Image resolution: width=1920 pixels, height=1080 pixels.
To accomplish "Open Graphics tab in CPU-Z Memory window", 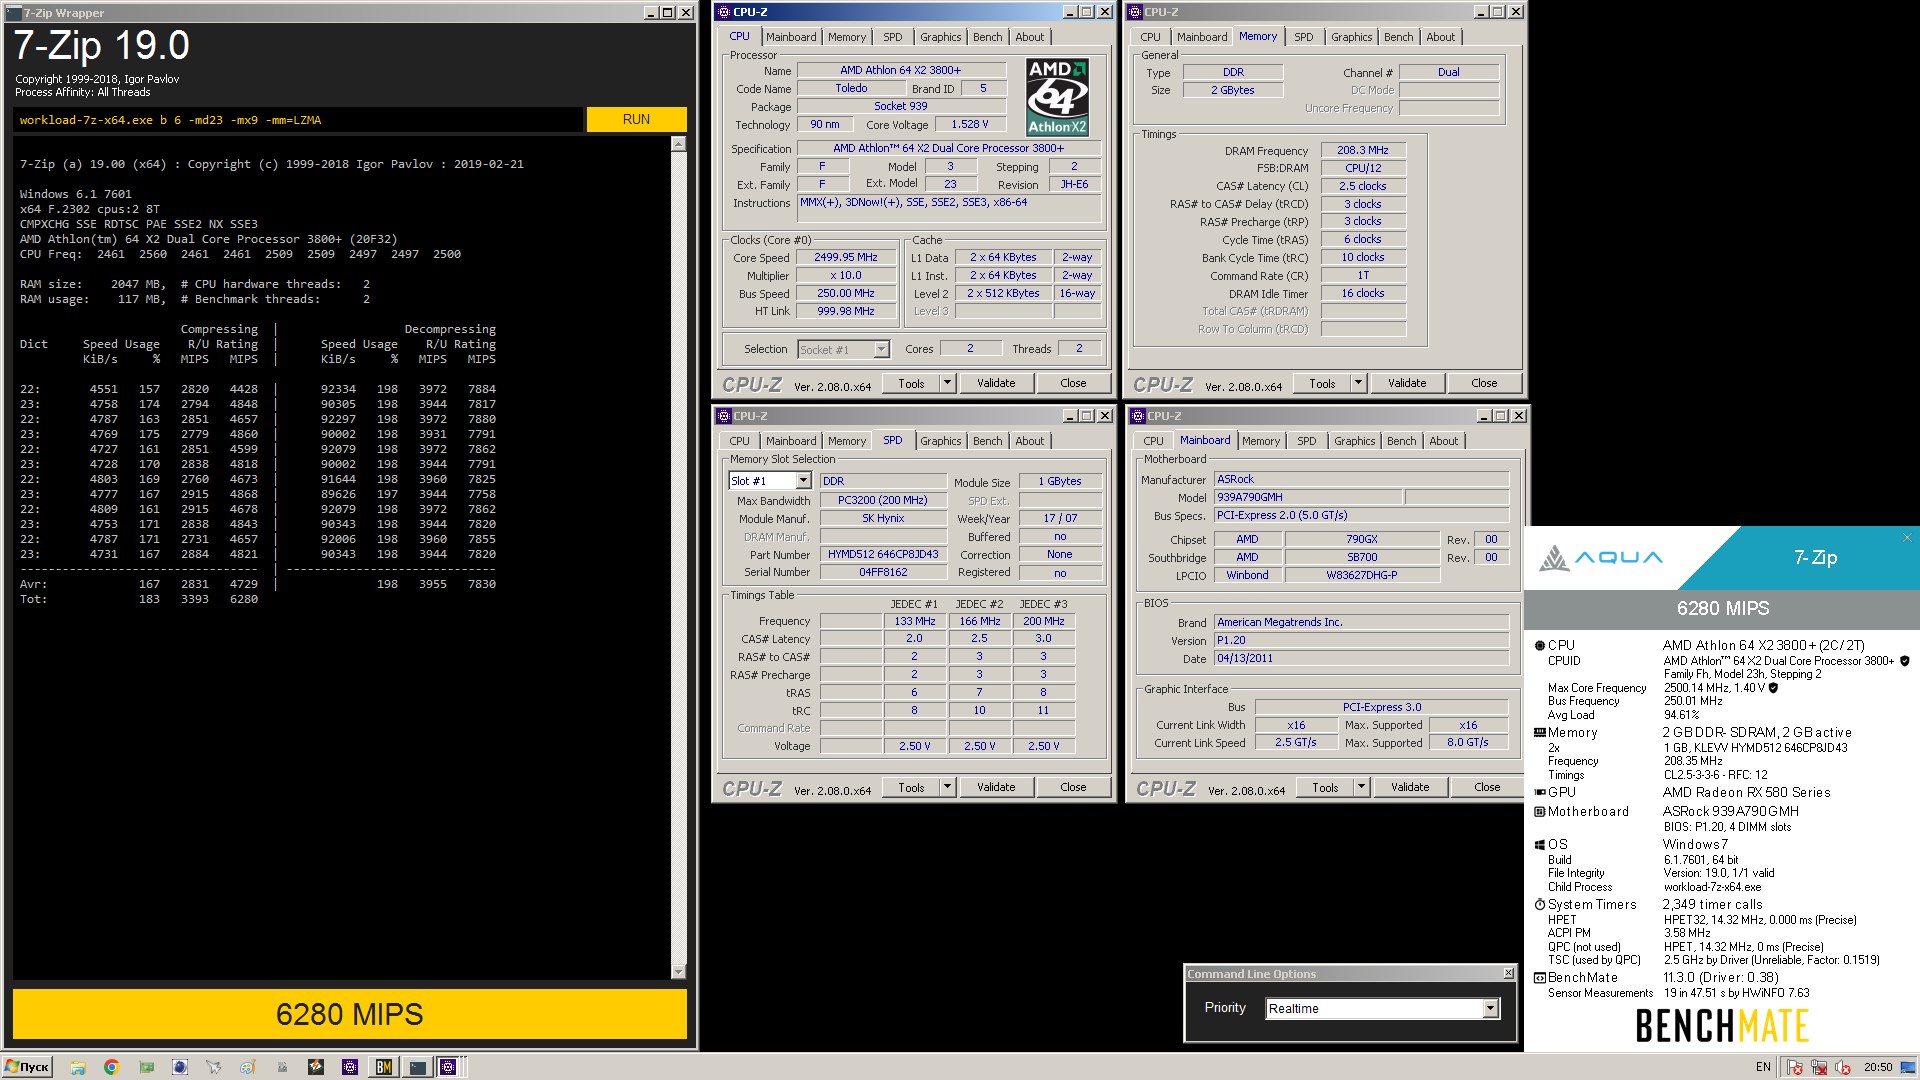I will (x=1351, y=37).
